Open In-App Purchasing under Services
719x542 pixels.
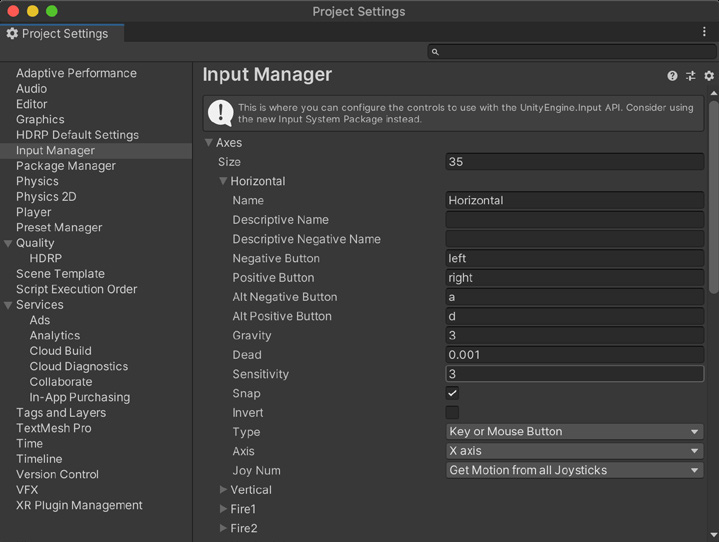(80, 397)
